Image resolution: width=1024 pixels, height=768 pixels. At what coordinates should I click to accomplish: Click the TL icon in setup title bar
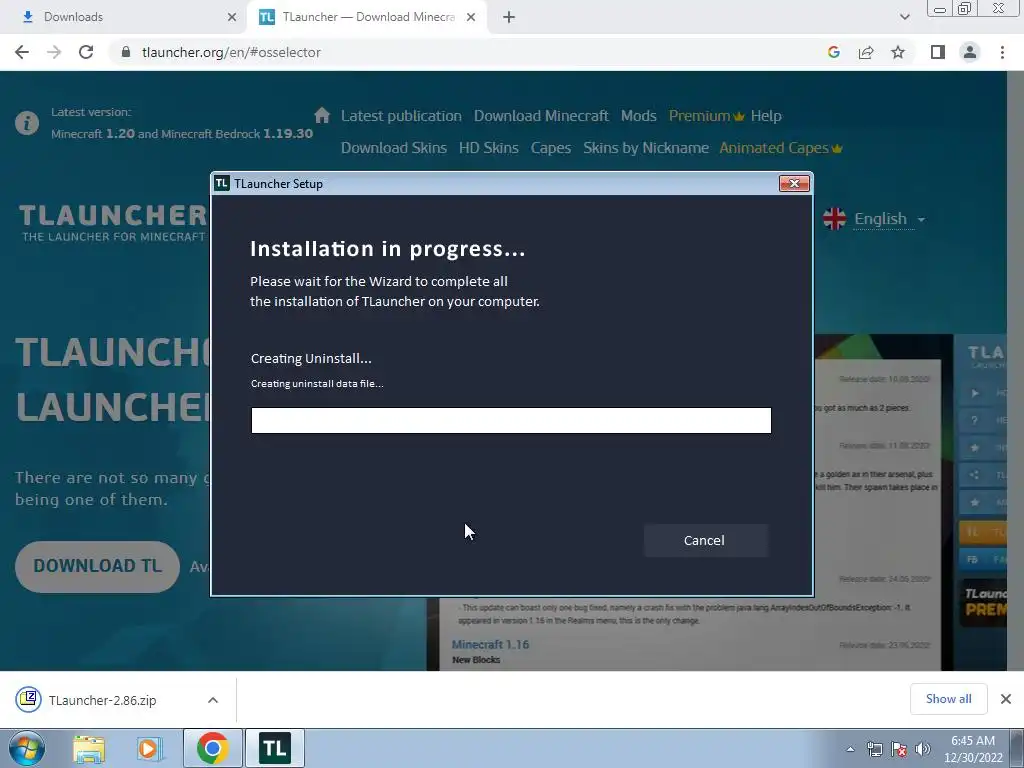222,184
